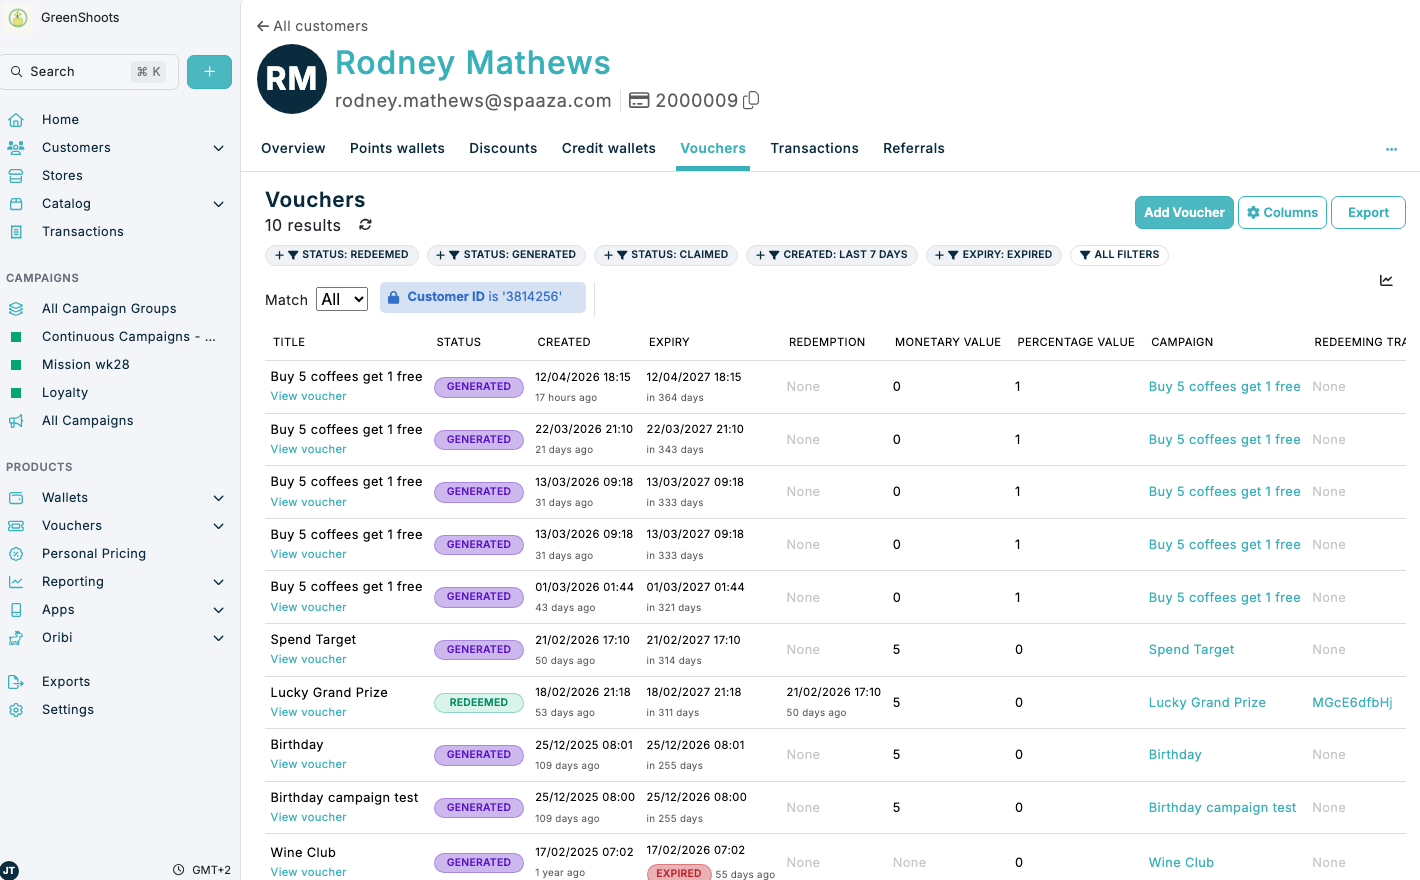Select Stores in the sidebar
1420x880 pixels.
point(61,175)
